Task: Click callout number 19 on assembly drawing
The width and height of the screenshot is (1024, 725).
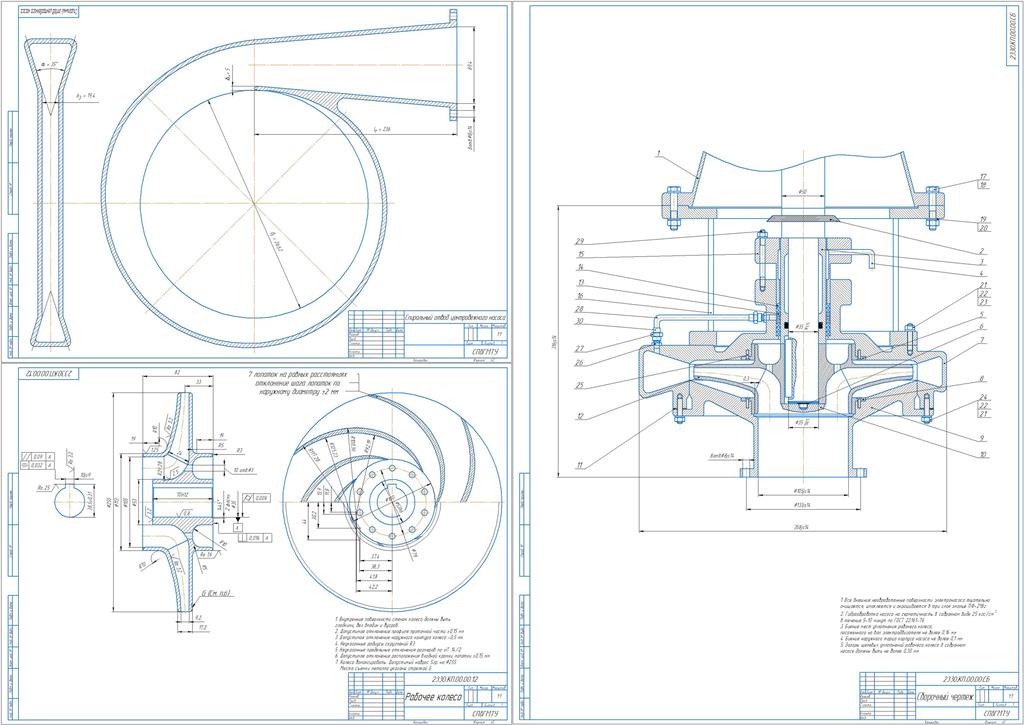Action: [983, 219]
